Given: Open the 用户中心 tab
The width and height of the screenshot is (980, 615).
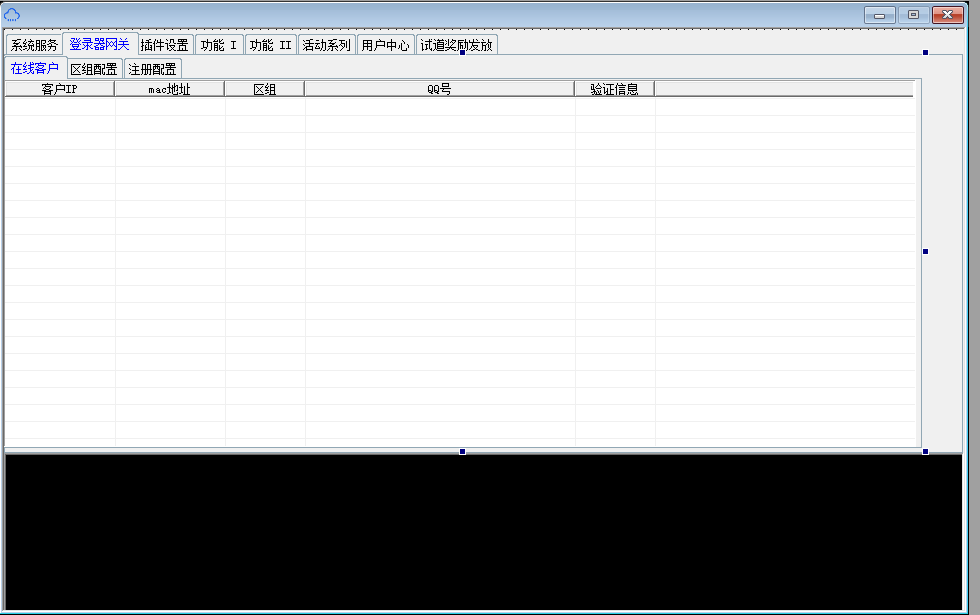Looking at the screenshot, I should point(385,45).
